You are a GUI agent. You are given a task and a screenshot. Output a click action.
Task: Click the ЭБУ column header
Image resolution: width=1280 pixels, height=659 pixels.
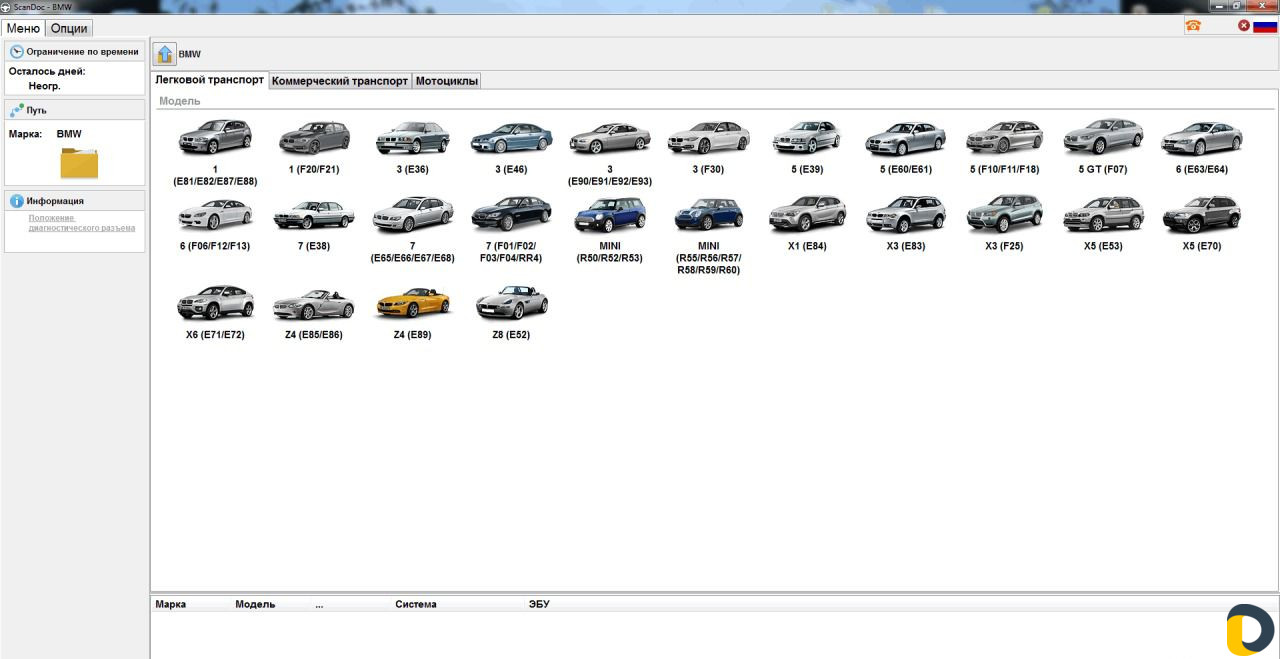tap(539, 604)
